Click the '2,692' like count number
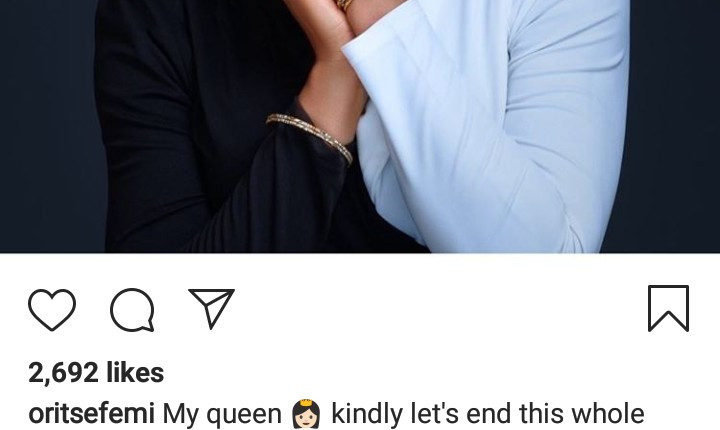This screenshot has width=720, height=430. click(x=63, y=373)
